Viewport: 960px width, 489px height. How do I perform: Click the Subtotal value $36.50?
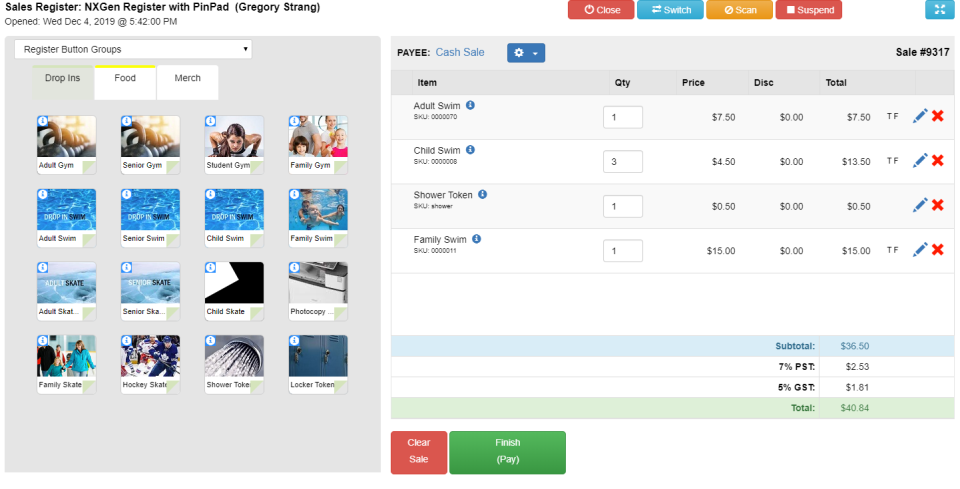tap(855, 346)
